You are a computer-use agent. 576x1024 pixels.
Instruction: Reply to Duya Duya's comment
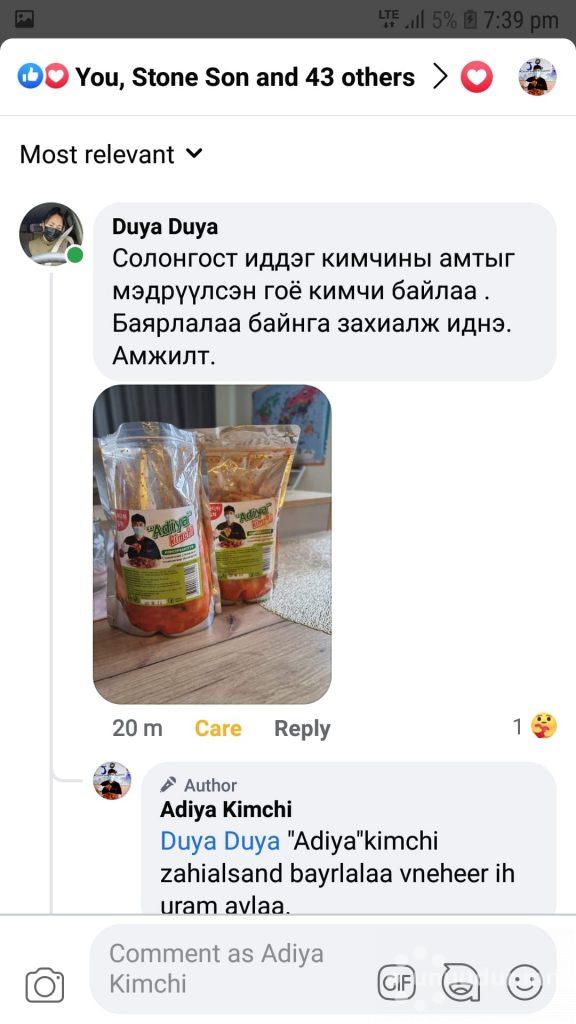[x=302, y=728]
